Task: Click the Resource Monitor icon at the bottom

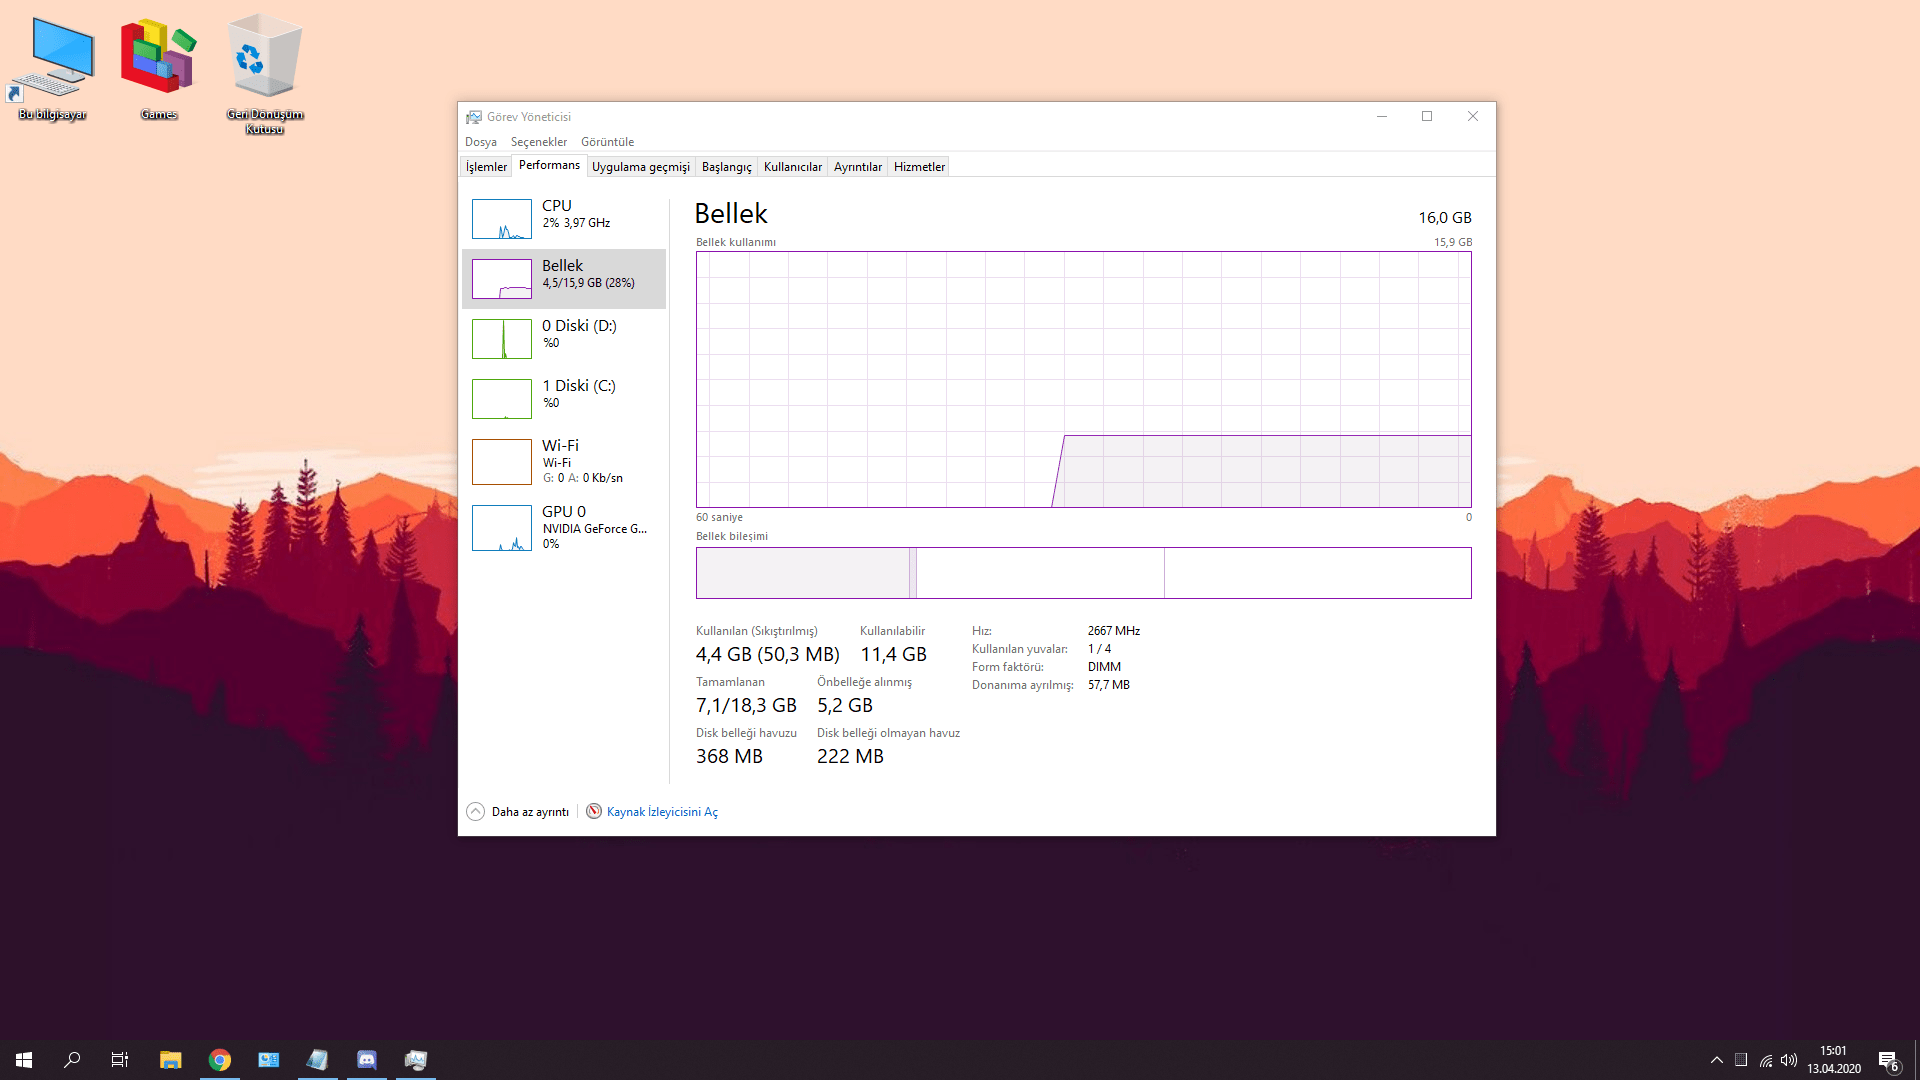Action: (x=594, y=811)
